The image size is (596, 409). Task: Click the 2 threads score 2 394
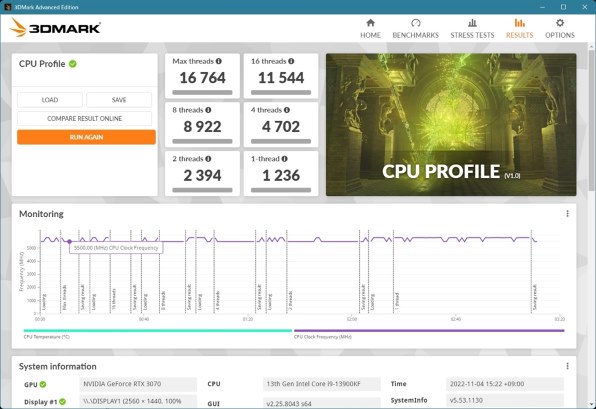[x=202, y=175]
